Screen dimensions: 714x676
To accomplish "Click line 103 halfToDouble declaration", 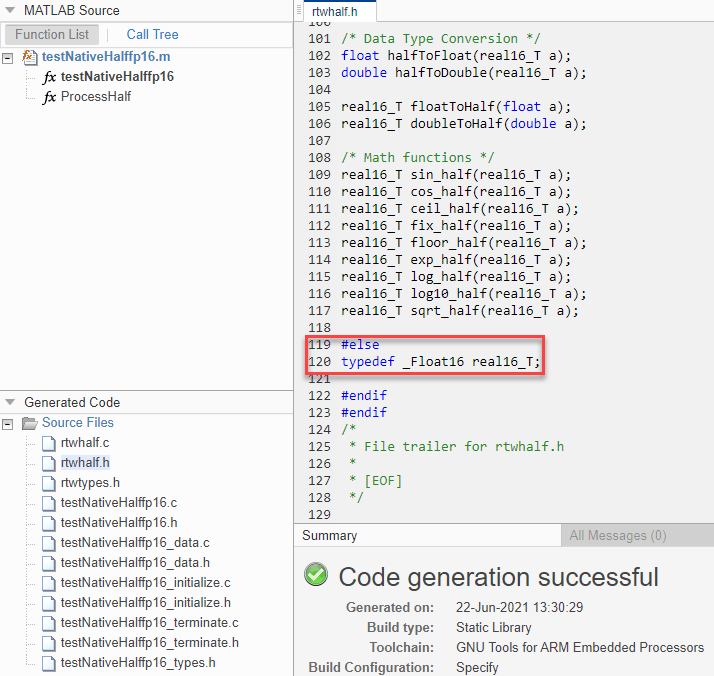I will [464, 73].
